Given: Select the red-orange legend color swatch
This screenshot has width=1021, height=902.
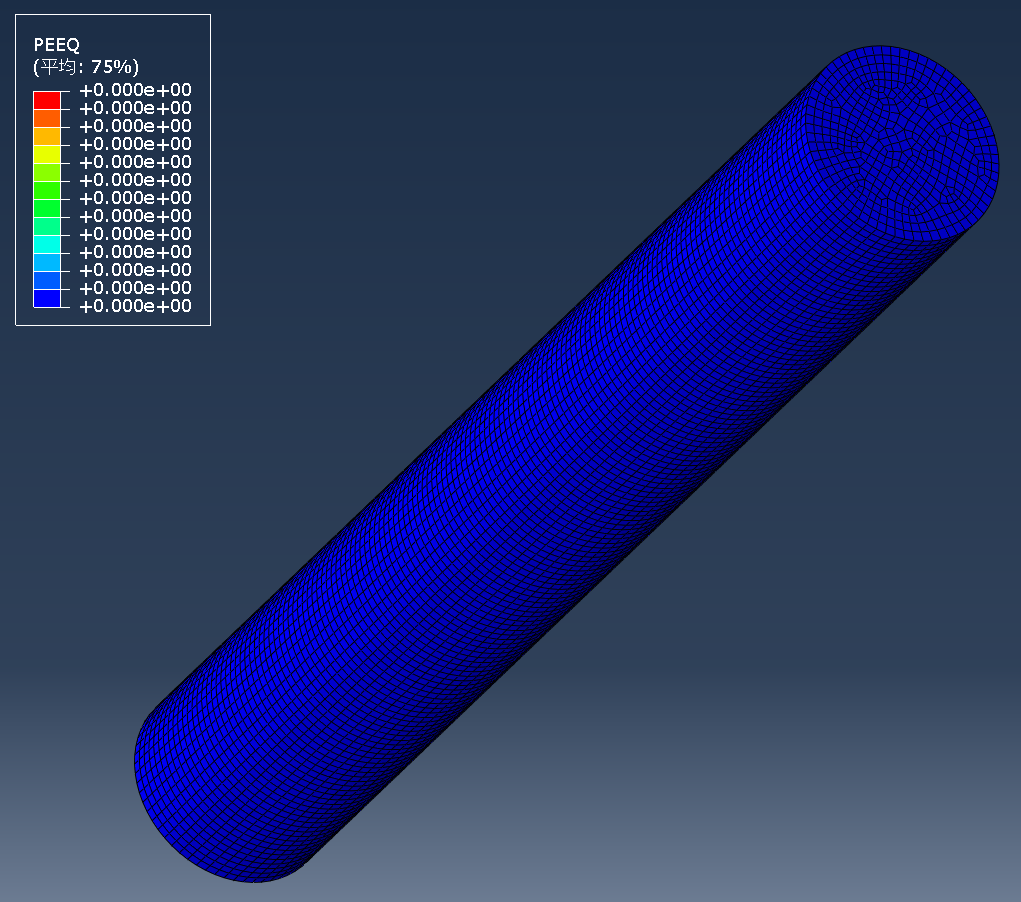Looking at the screenshot, I should coord(47,119).
